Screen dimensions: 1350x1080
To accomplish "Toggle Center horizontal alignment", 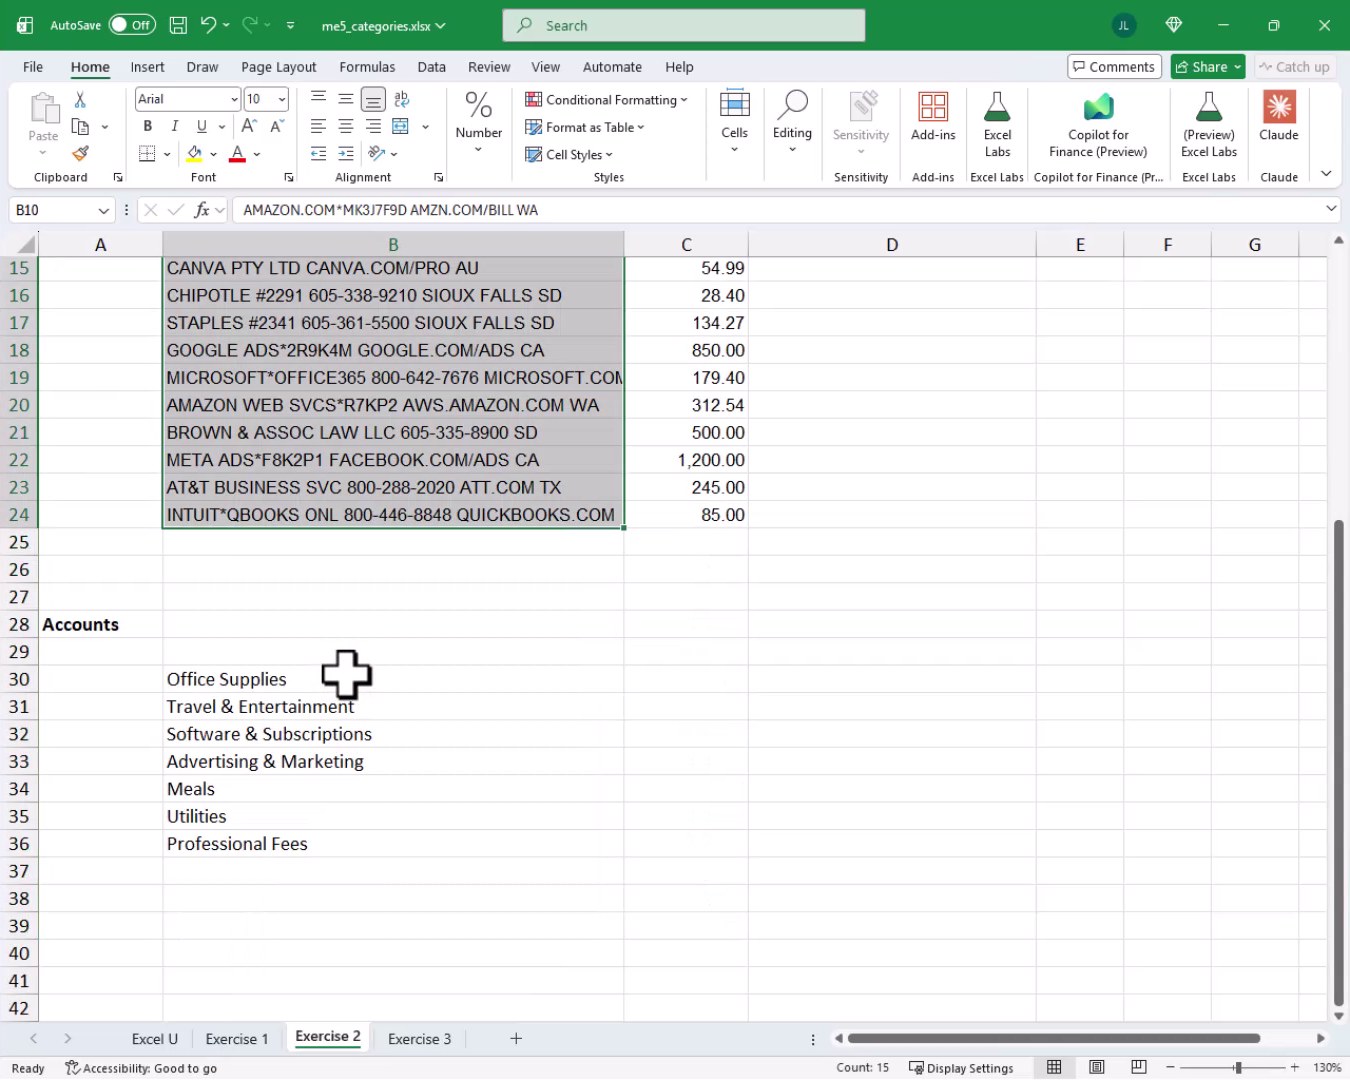I will (x=346, y=126).
